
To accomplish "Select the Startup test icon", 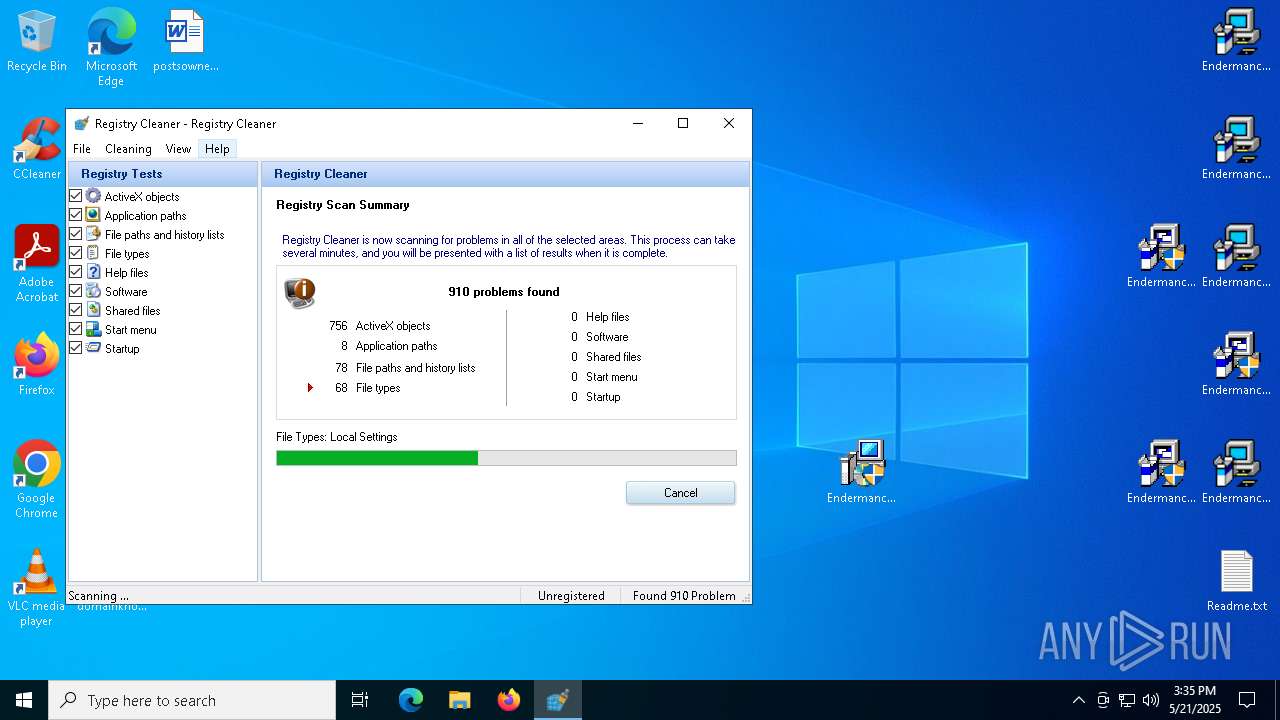I will pos(93,348).
